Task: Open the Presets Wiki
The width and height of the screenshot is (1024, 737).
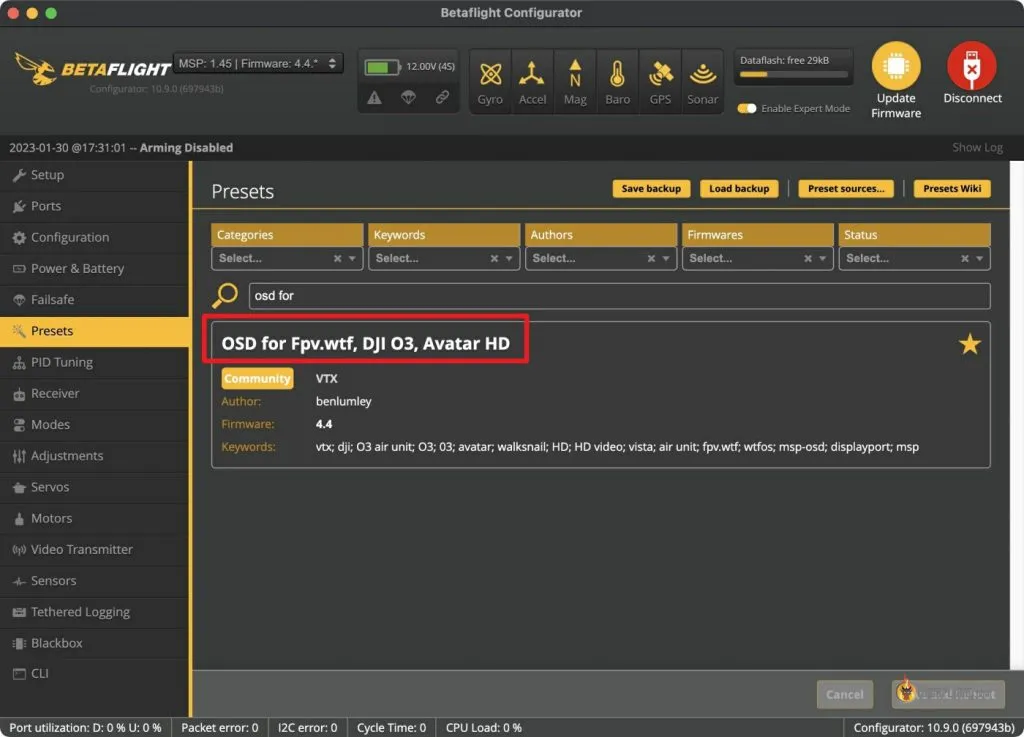Action: pos(952,189)
